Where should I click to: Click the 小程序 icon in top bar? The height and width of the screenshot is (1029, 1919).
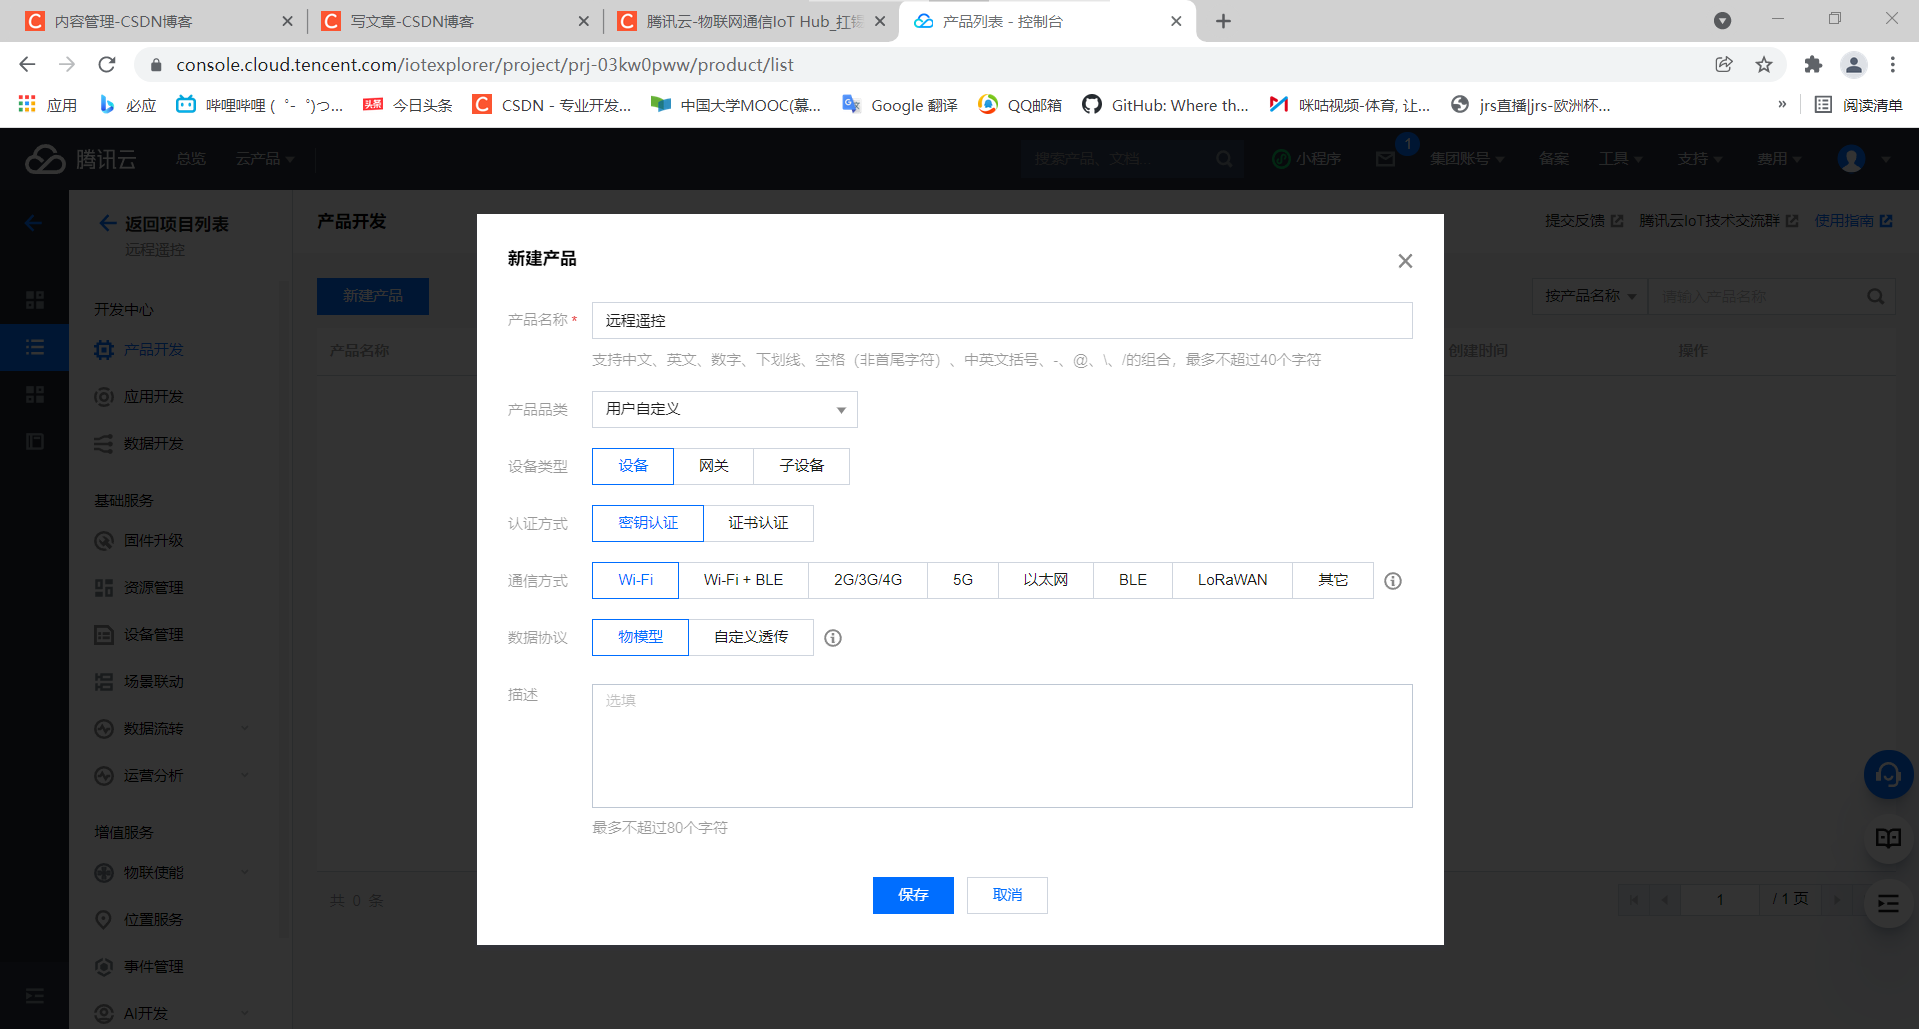click(x=1306, y=158)
